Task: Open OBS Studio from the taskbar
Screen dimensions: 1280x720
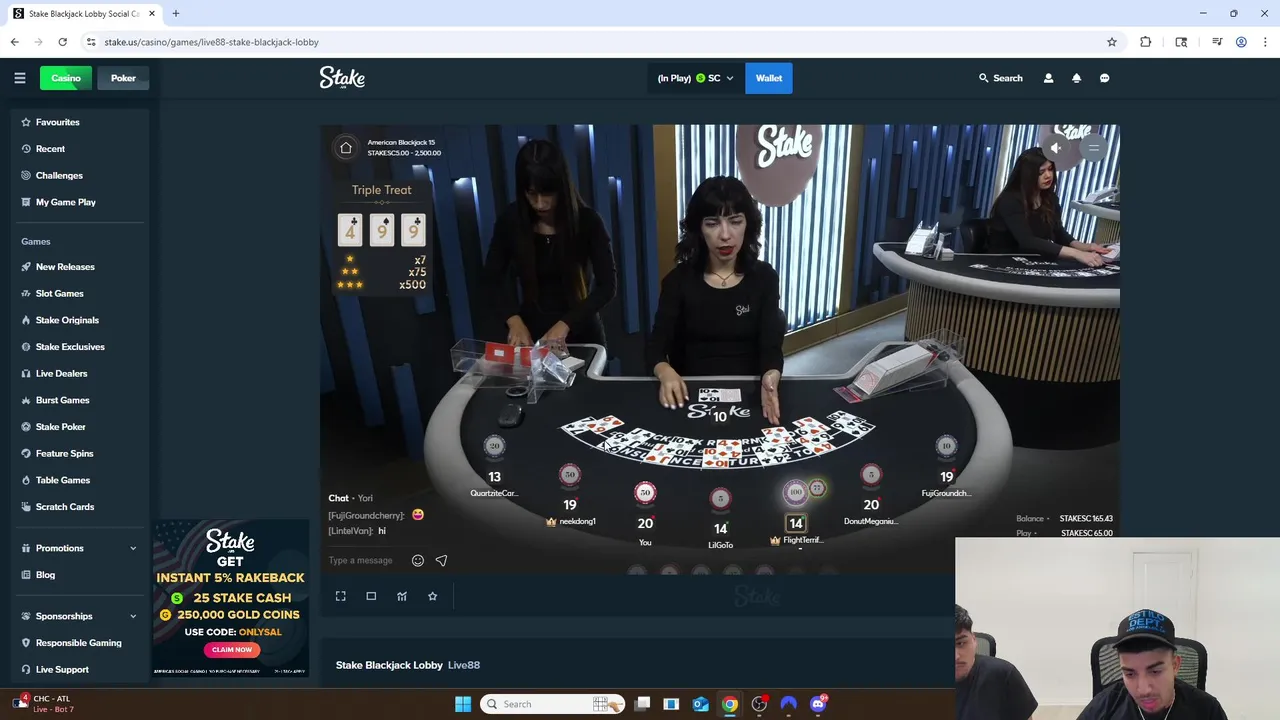Action: pyautogui.click(x=759, y=704)
